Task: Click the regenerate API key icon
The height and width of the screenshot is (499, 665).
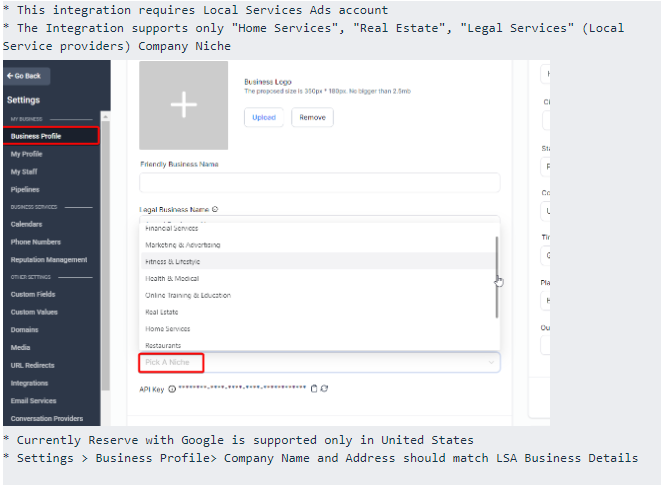Action: coord(324,388)
